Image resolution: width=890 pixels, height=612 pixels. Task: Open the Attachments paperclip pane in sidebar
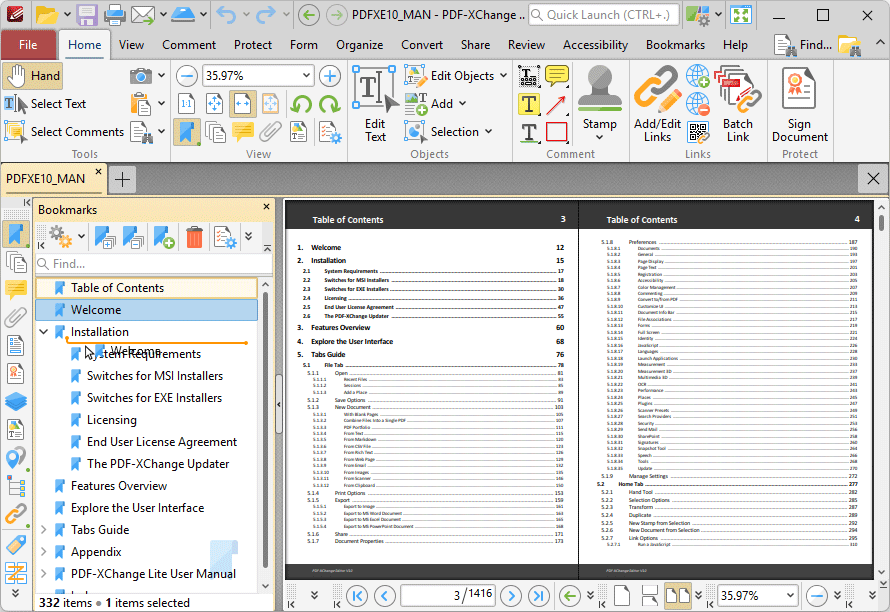(x=15, y=317)
